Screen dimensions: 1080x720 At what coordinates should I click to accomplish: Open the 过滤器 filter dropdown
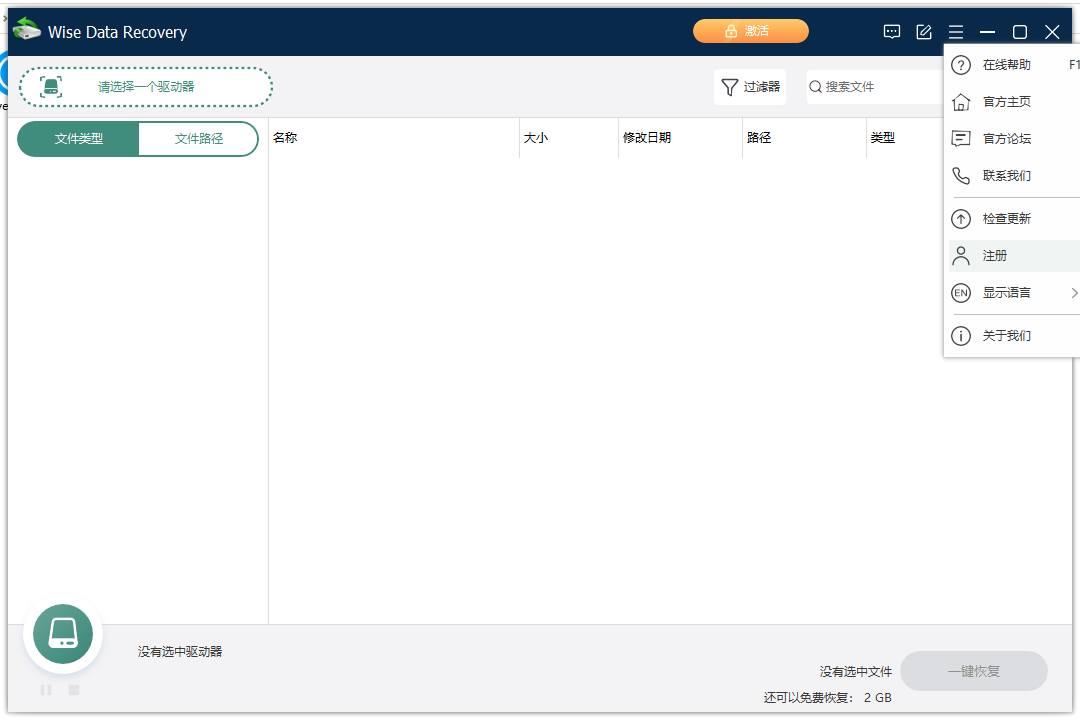[750, 87]
